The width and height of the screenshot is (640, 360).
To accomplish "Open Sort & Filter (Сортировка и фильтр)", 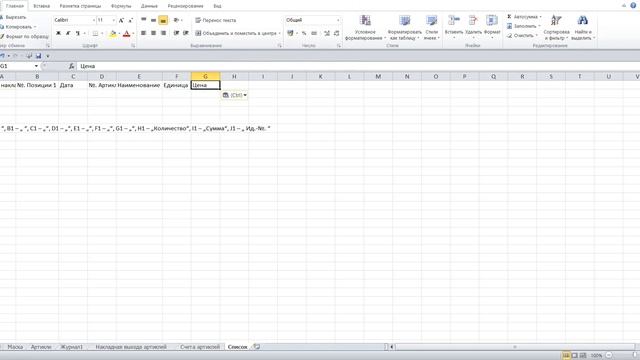I will click(556, 28).
